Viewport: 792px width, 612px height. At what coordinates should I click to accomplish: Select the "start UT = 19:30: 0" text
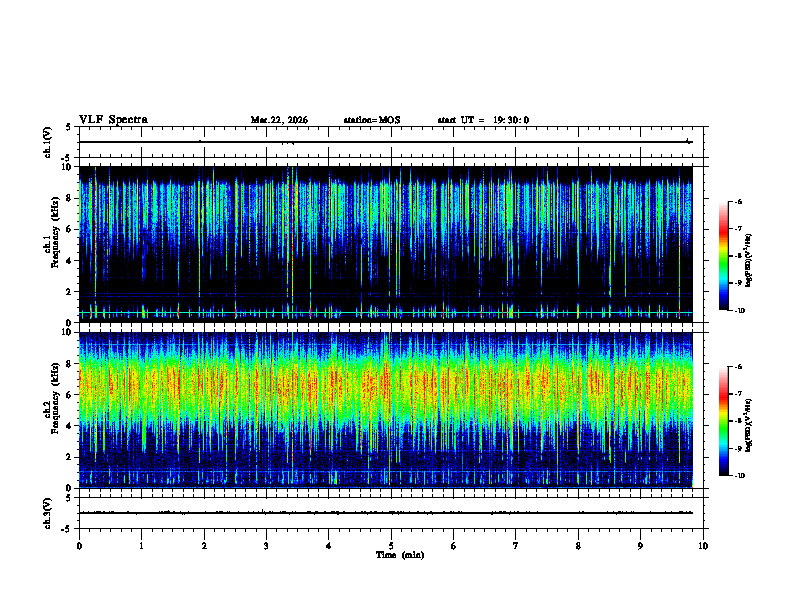click(x=483, y=120)
